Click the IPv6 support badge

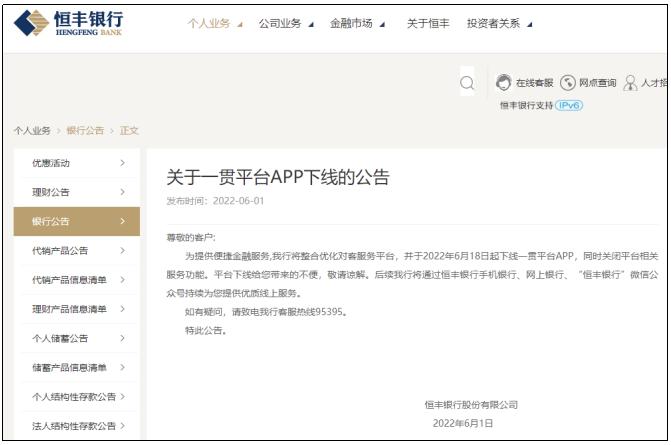pyautogui.click(x=568, y=105)
